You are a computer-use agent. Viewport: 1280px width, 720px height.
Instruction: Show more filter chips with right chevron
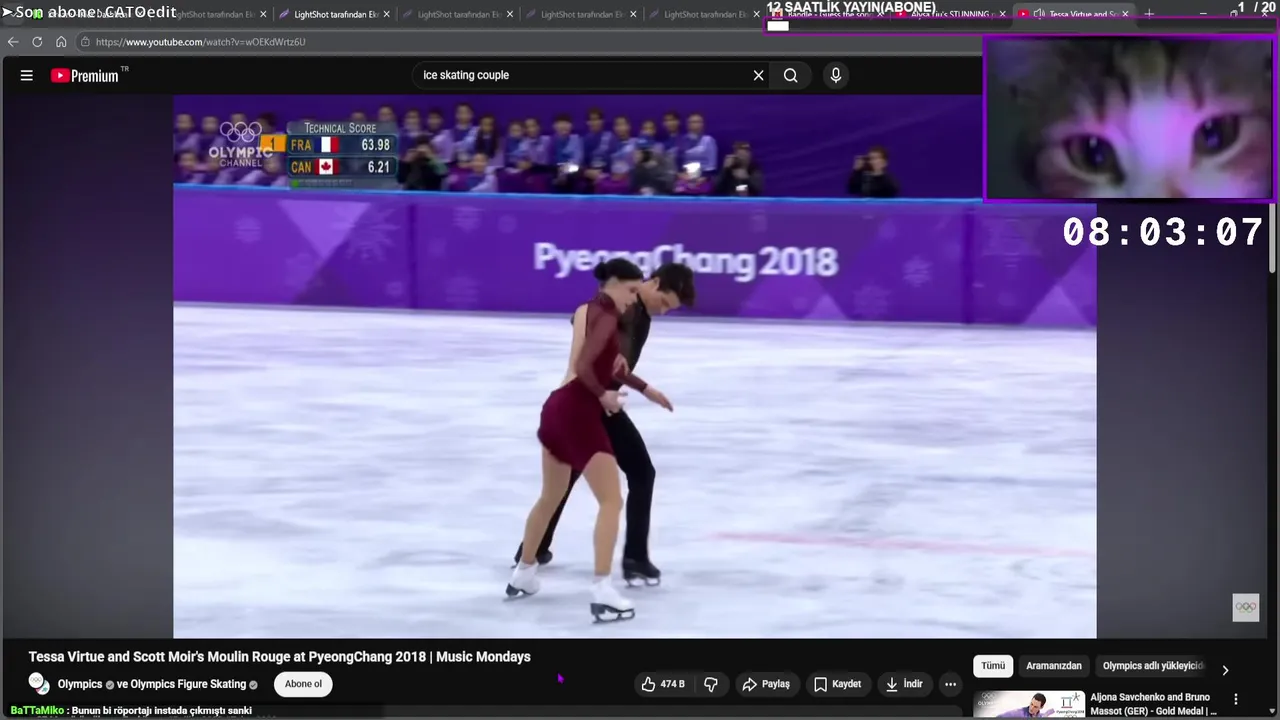(1225, 670)
